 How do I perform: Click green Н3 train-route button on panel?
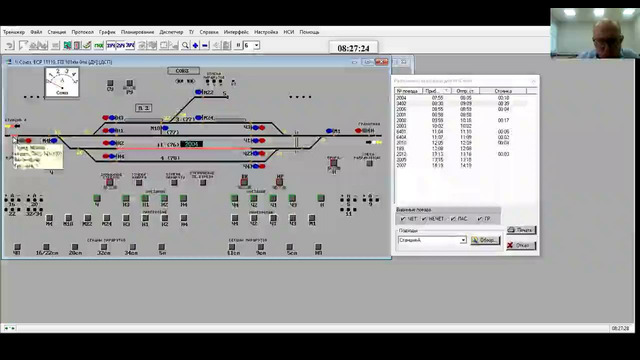pyautogui.click(x=126, y=198)
